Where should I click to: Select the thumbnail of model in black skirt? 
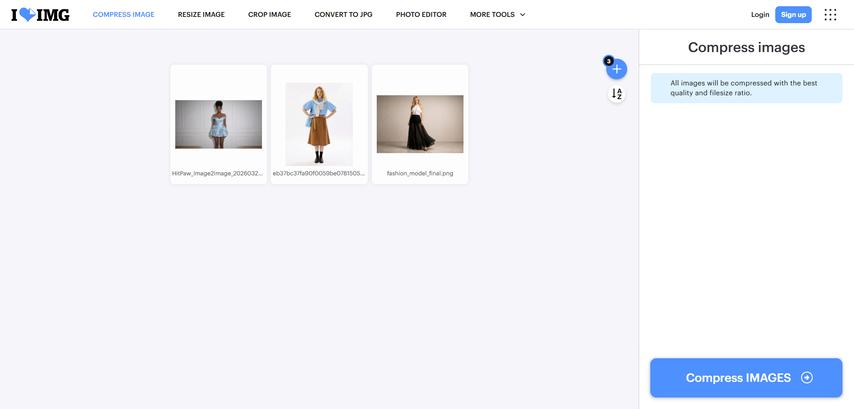tap(420, 124)
